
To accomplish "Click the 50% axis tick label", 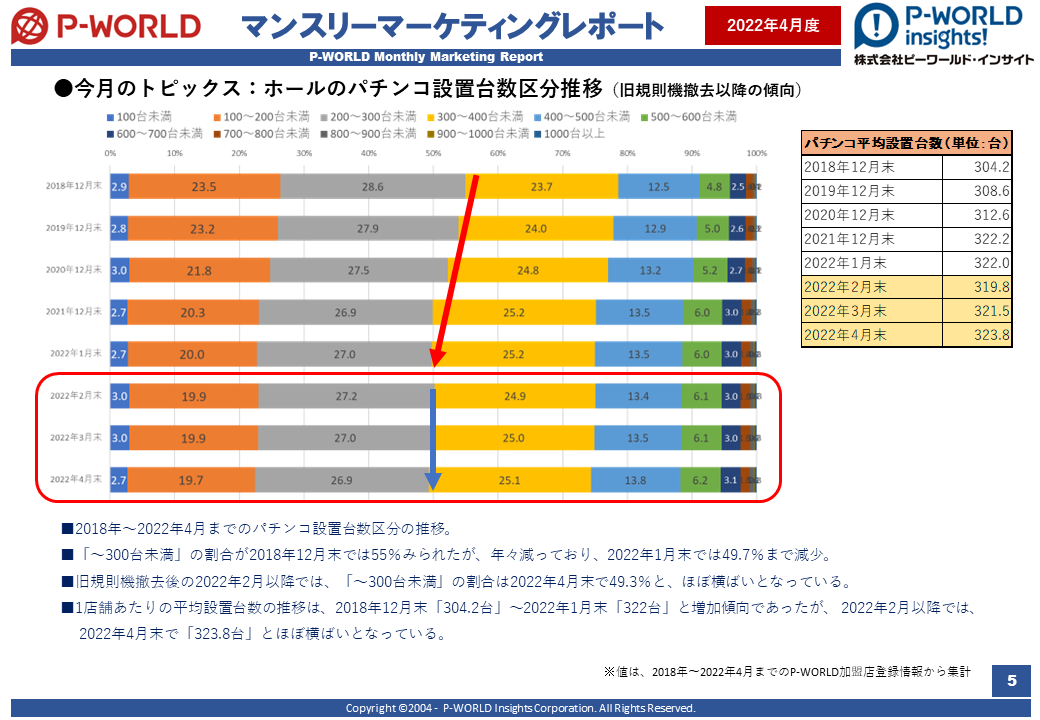I will [433, 153].
